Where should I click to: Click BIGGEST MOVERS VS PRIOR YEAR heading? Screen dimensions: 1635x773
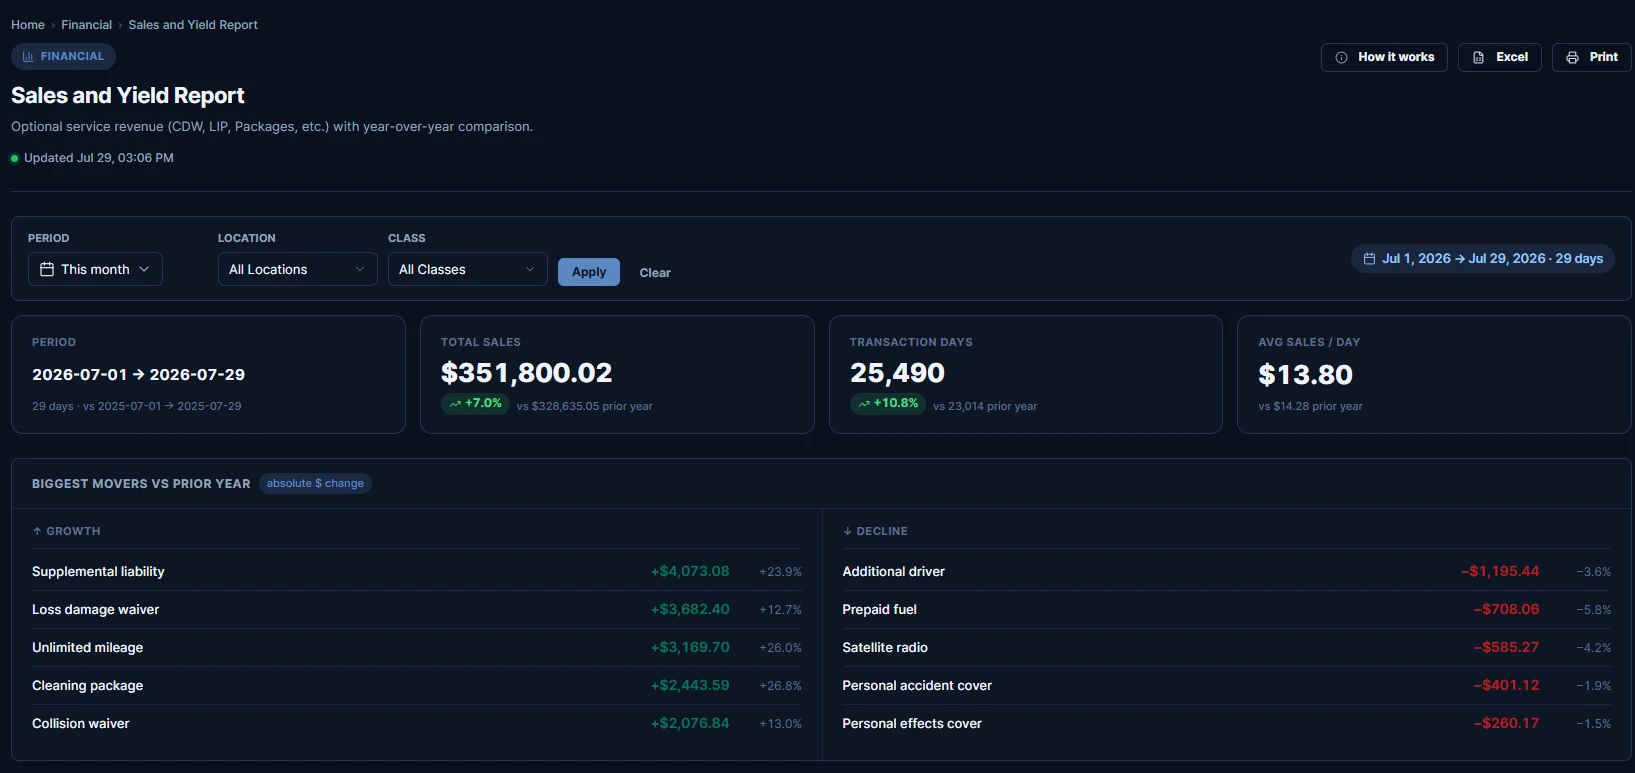[141, 484]
